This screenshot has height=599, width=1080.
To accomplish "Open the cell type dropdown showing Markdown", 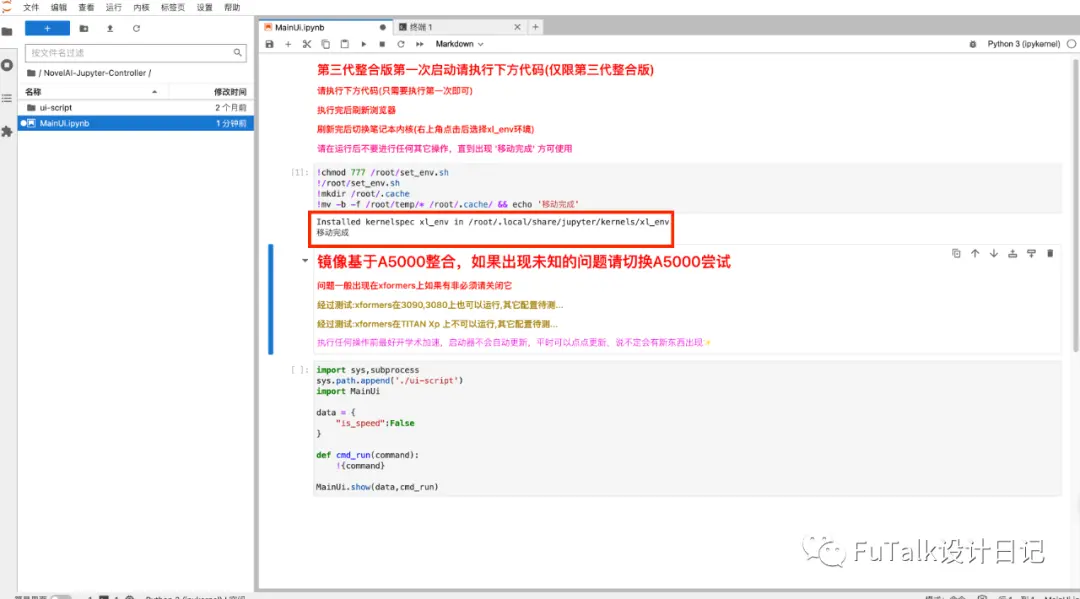I will click(x=459, y=44).
